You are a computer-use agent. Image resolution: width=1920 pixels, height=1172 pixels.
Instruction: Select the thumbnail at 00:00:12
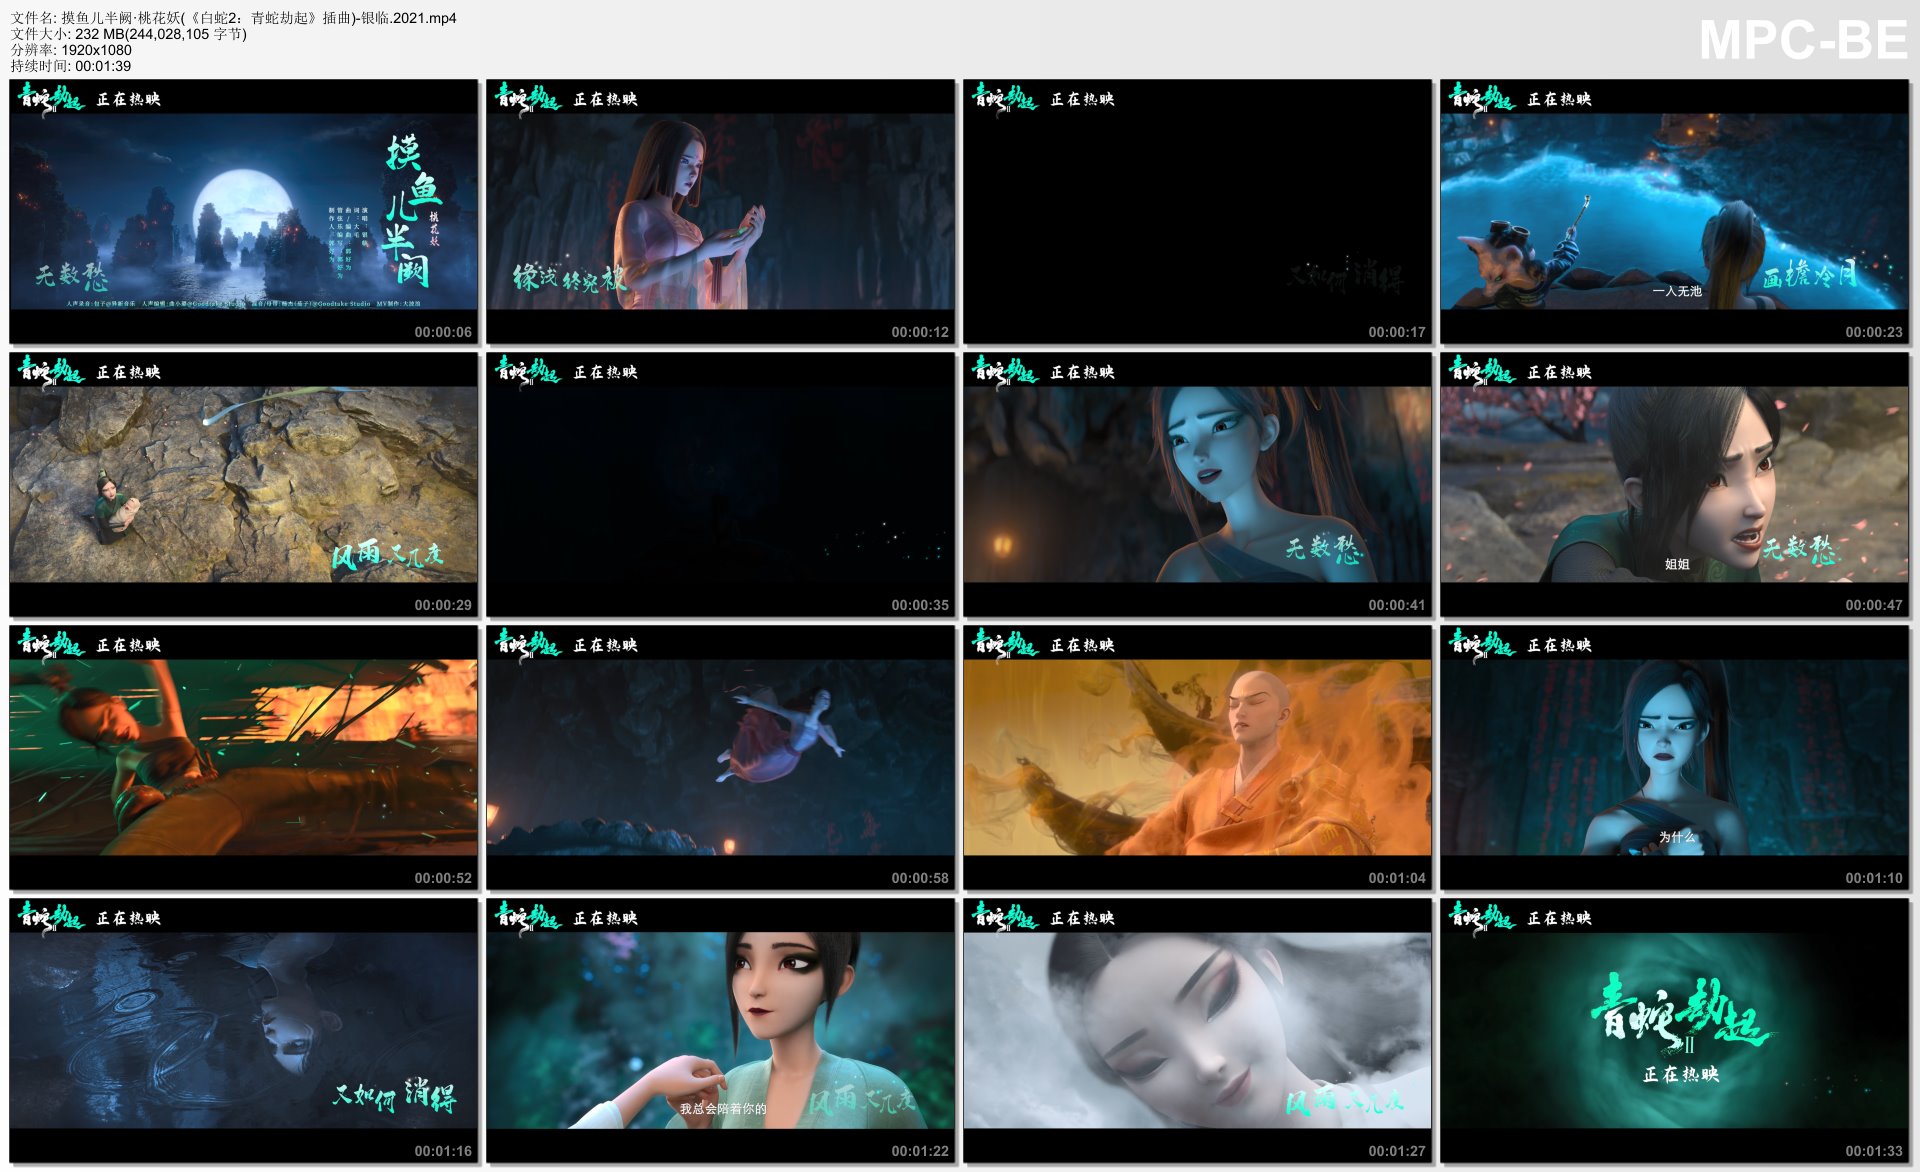(720, 211)
